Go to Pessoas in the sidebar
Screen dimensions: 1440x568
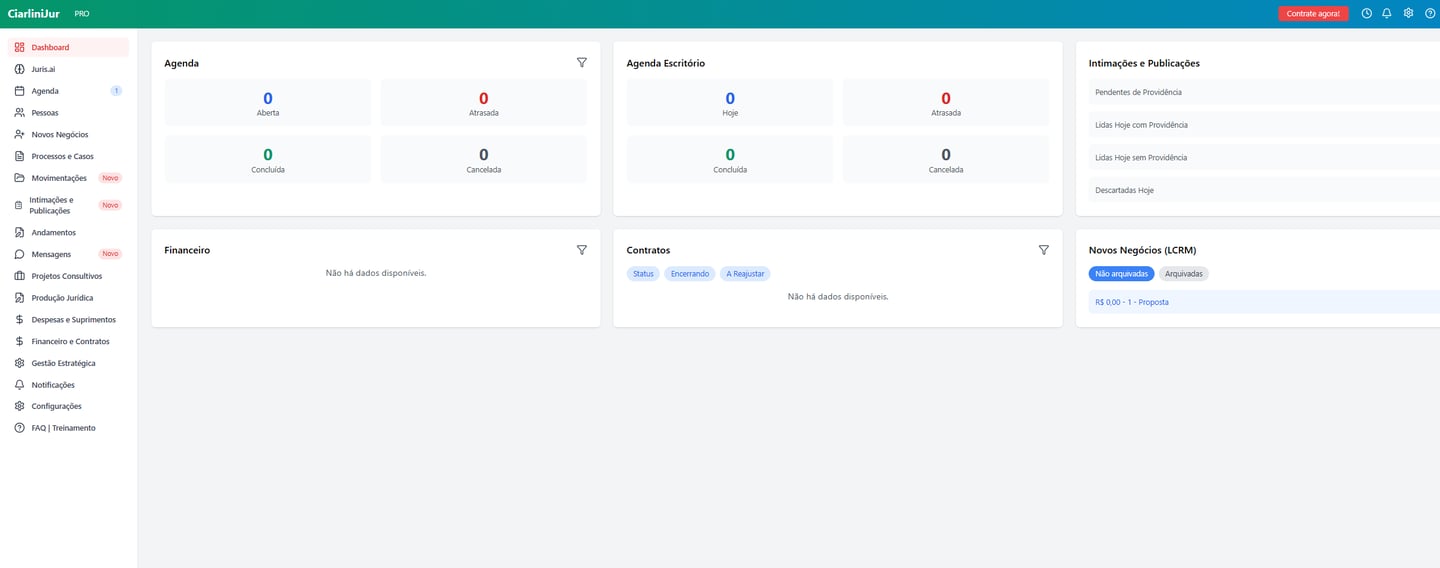(69, 113)
